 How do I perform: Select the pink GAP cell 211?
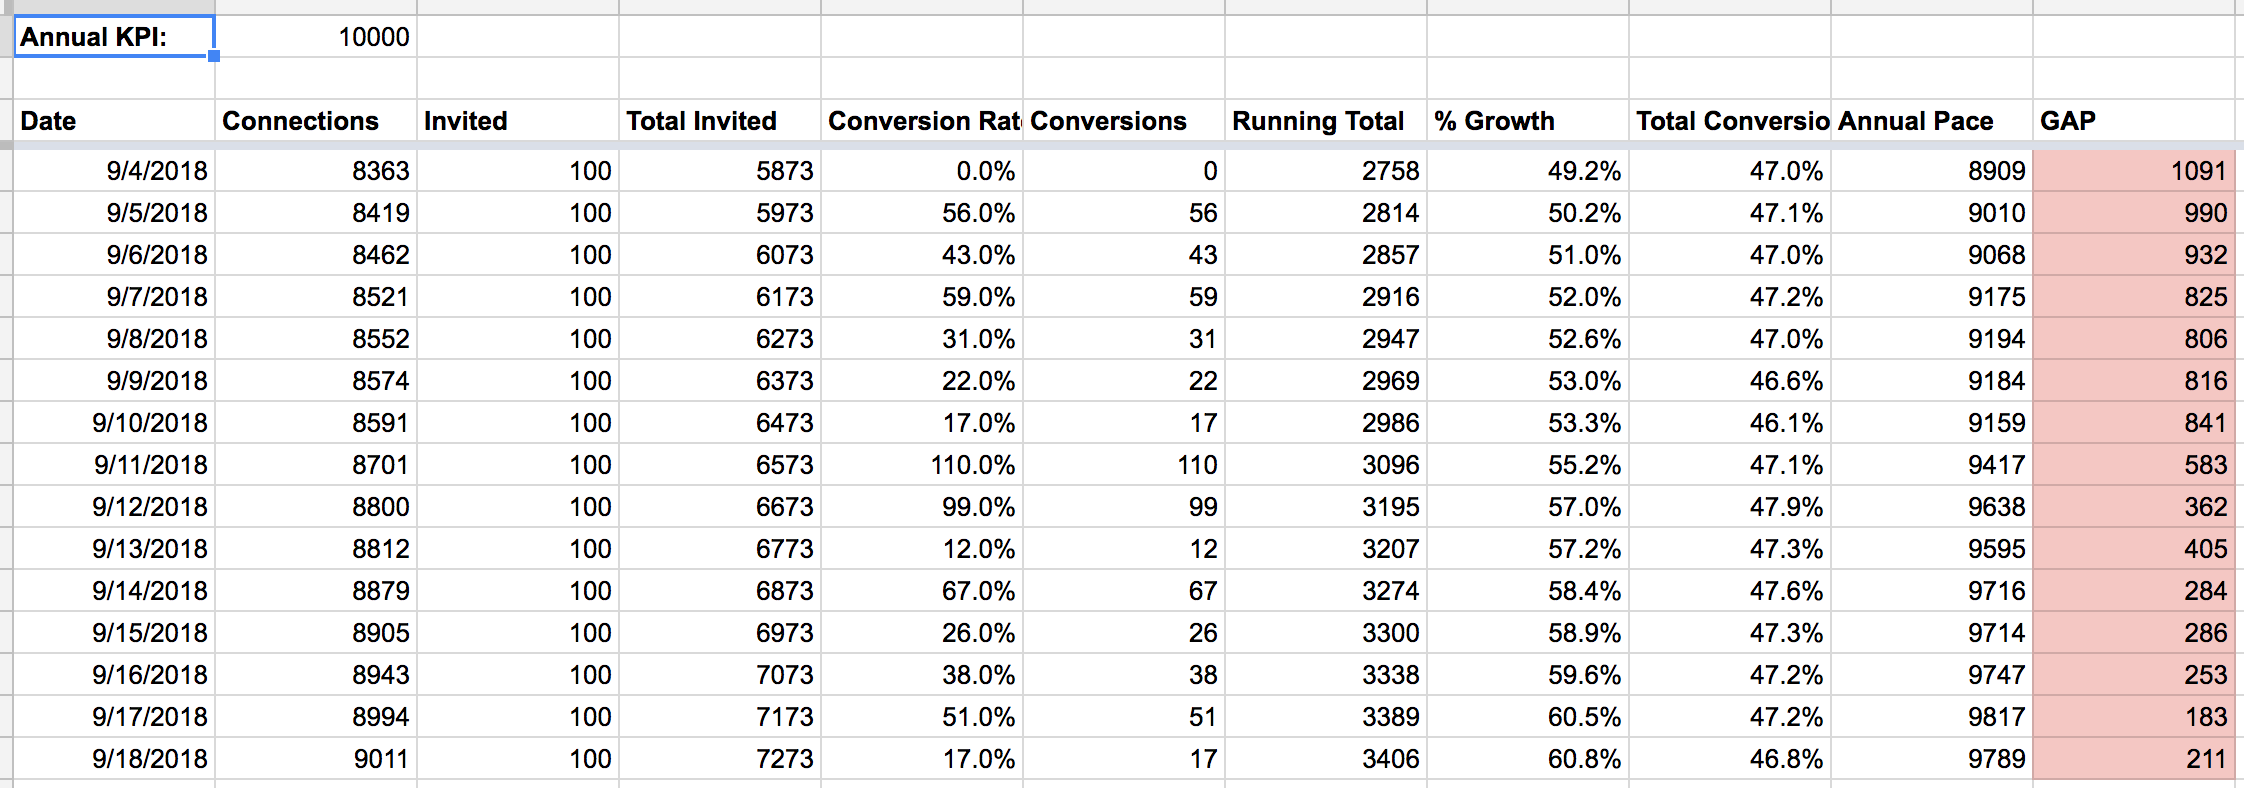coord(2134,759)
